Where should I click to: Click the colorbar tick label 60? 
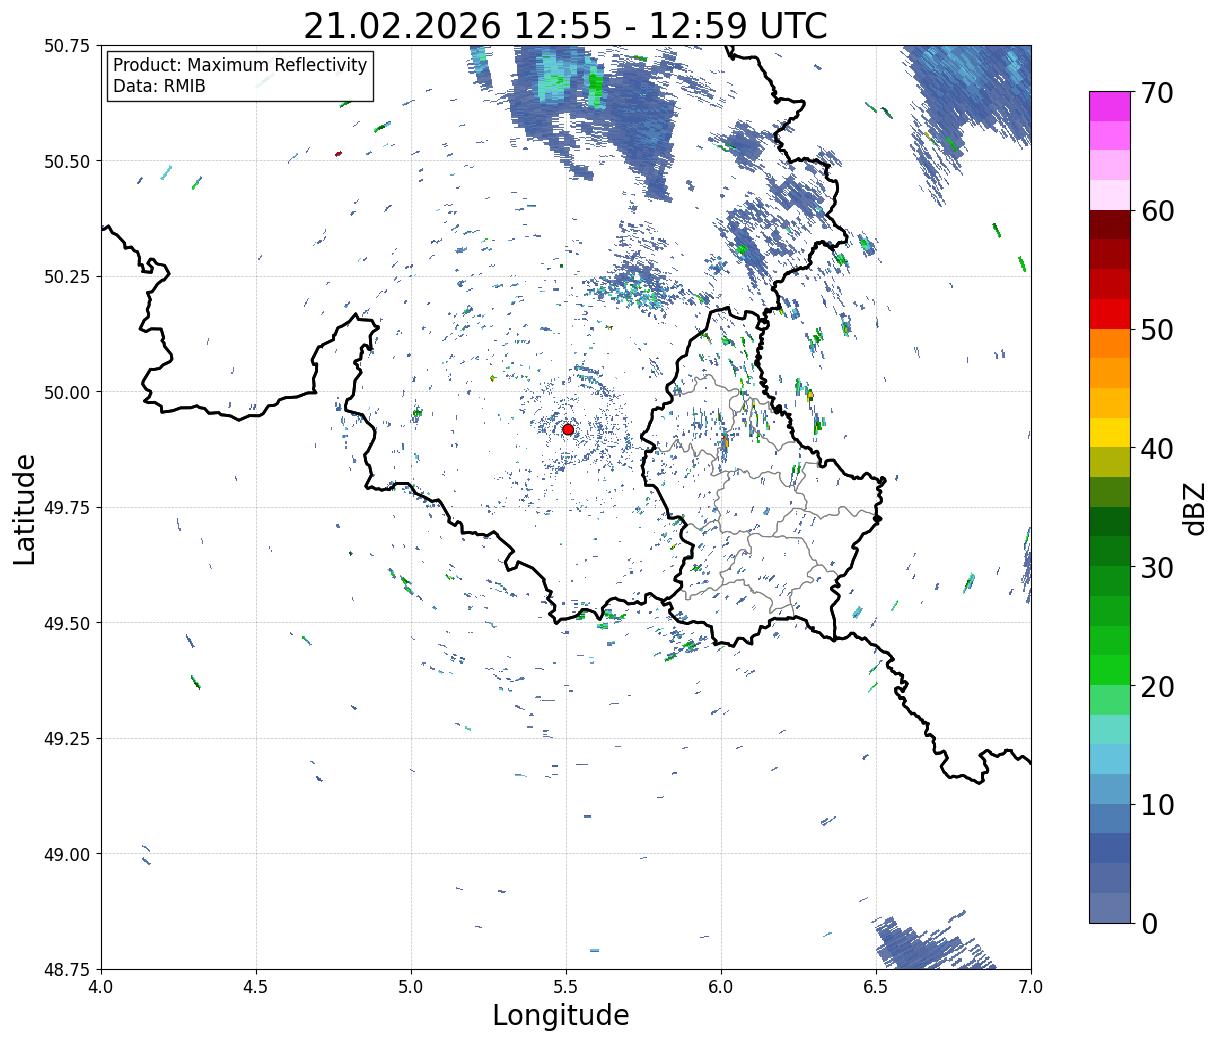(1156, 211)
